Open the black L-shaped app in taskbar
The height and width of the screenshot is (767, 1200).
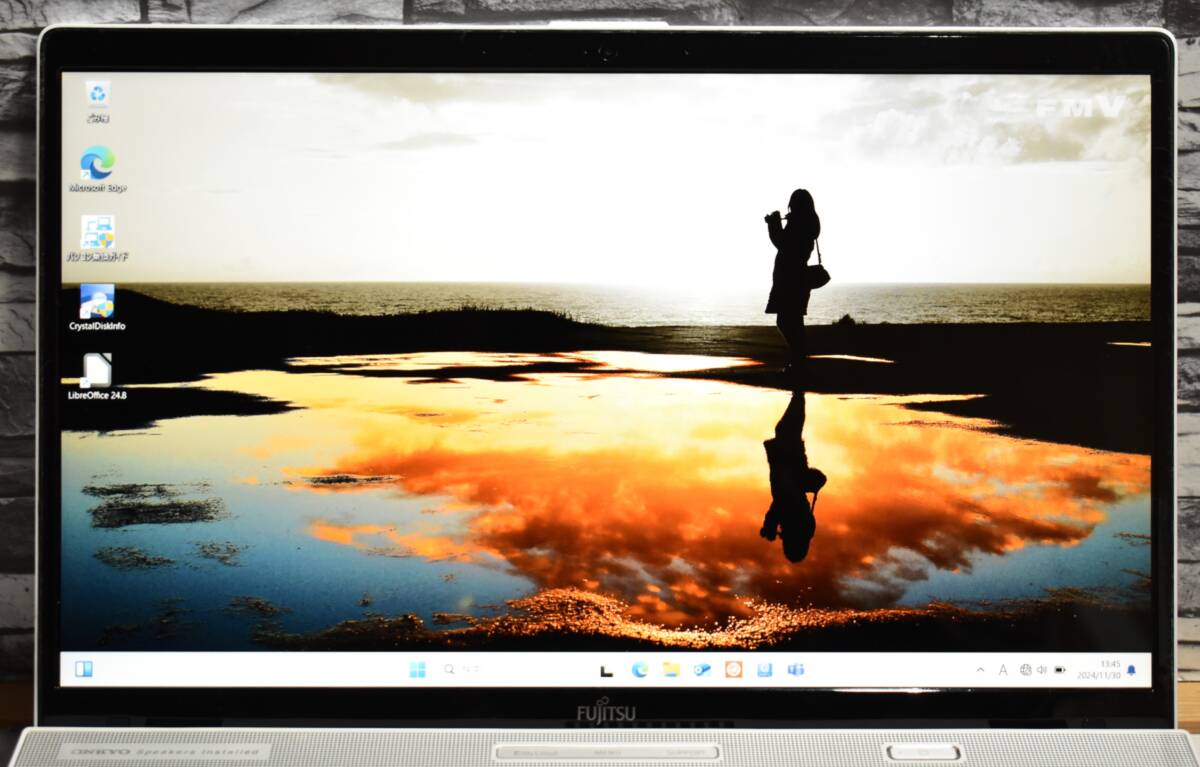606,670
